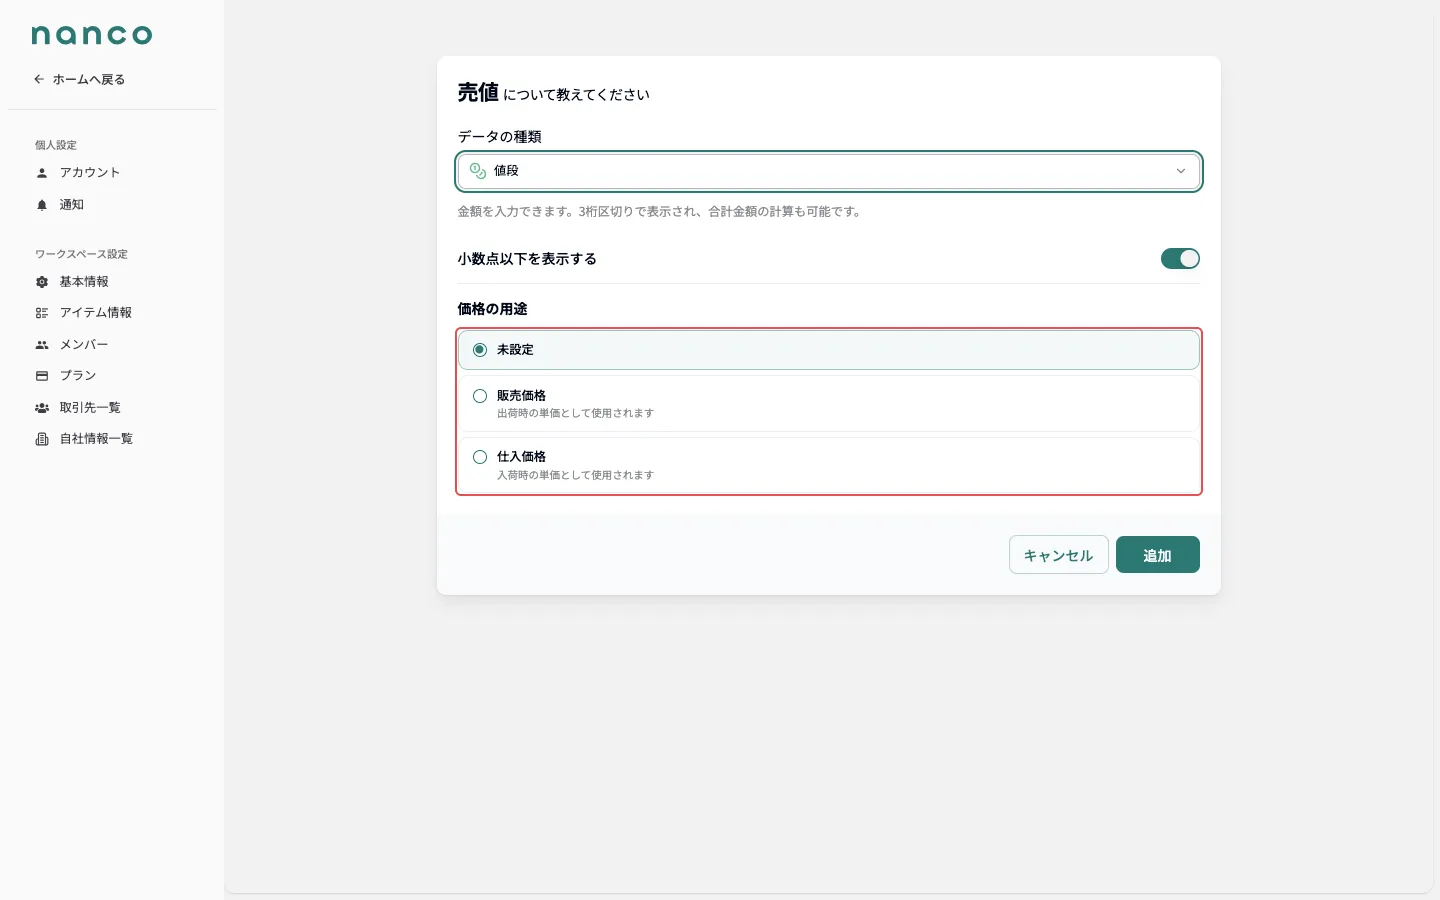1440x900 pixels.
Task: Click the 通知 bell icon
Action: pos(42,205)
